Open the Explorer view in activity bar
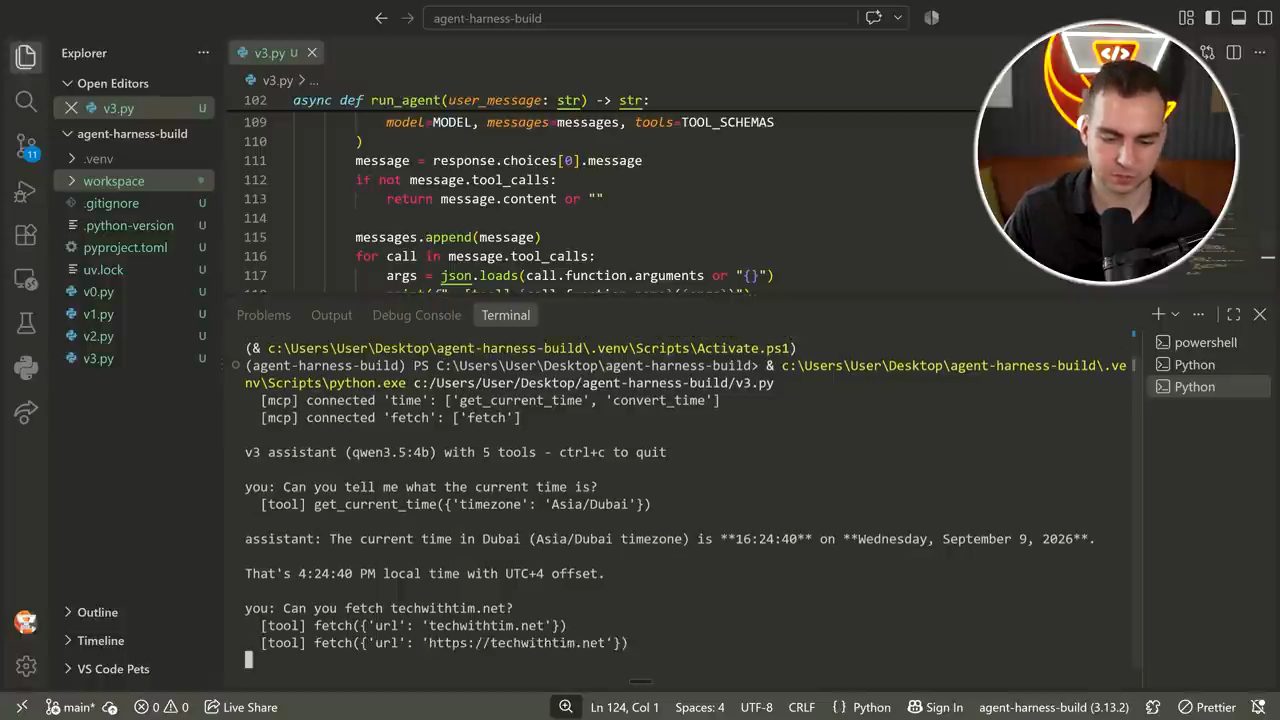 coord(26,56)
